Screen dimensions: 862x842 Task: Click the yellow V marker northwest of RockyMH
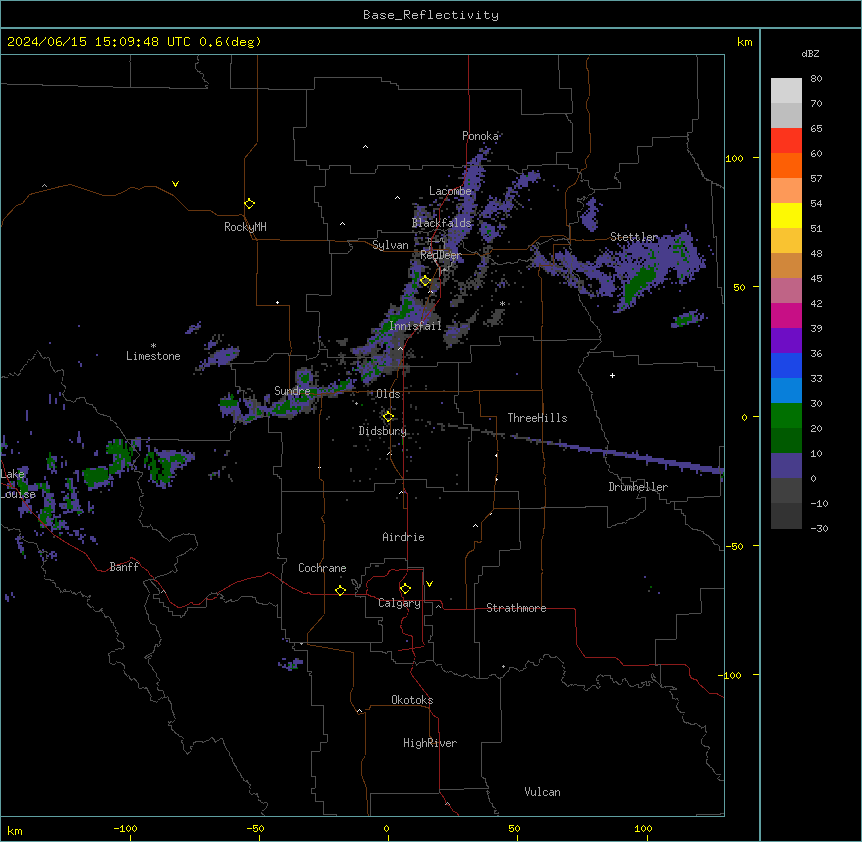click(175, 184)
